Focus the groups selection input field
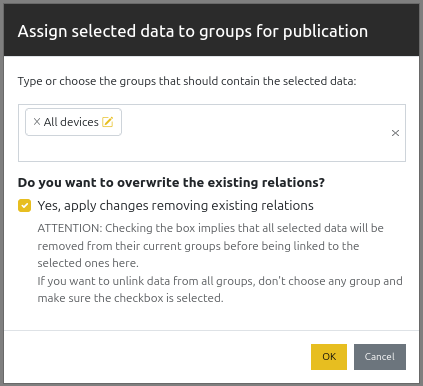The width and height of the screenshot is (423, 386). coord(212,133)
